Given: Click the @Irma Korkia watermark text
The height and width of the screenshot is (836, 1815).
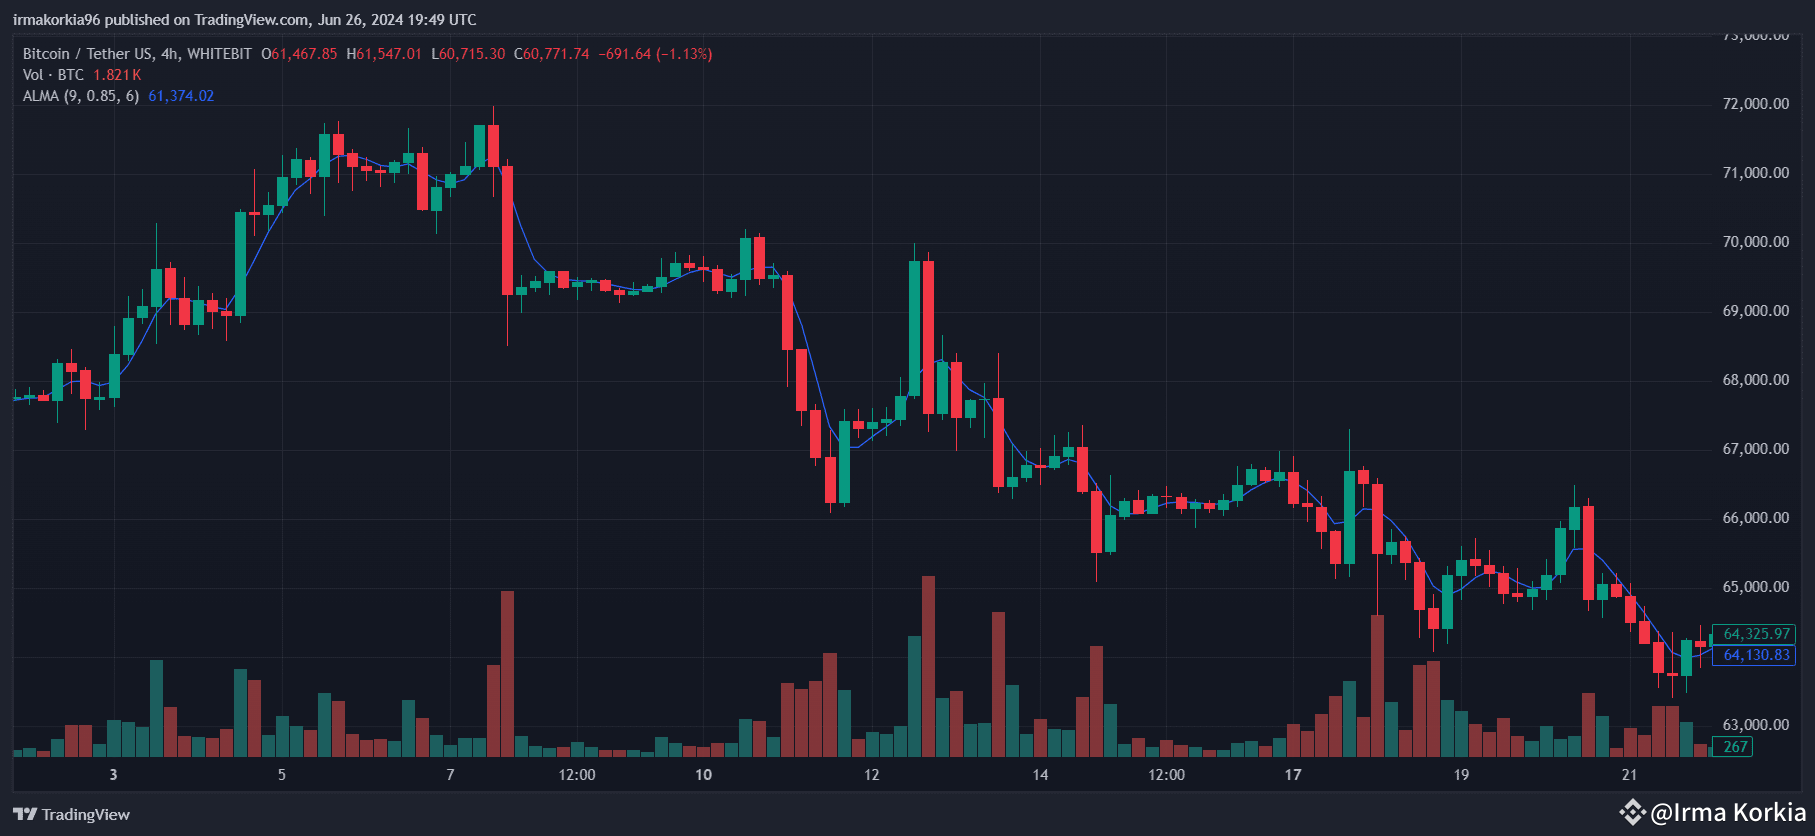Looking at the screenshot, I should 1728,812.
